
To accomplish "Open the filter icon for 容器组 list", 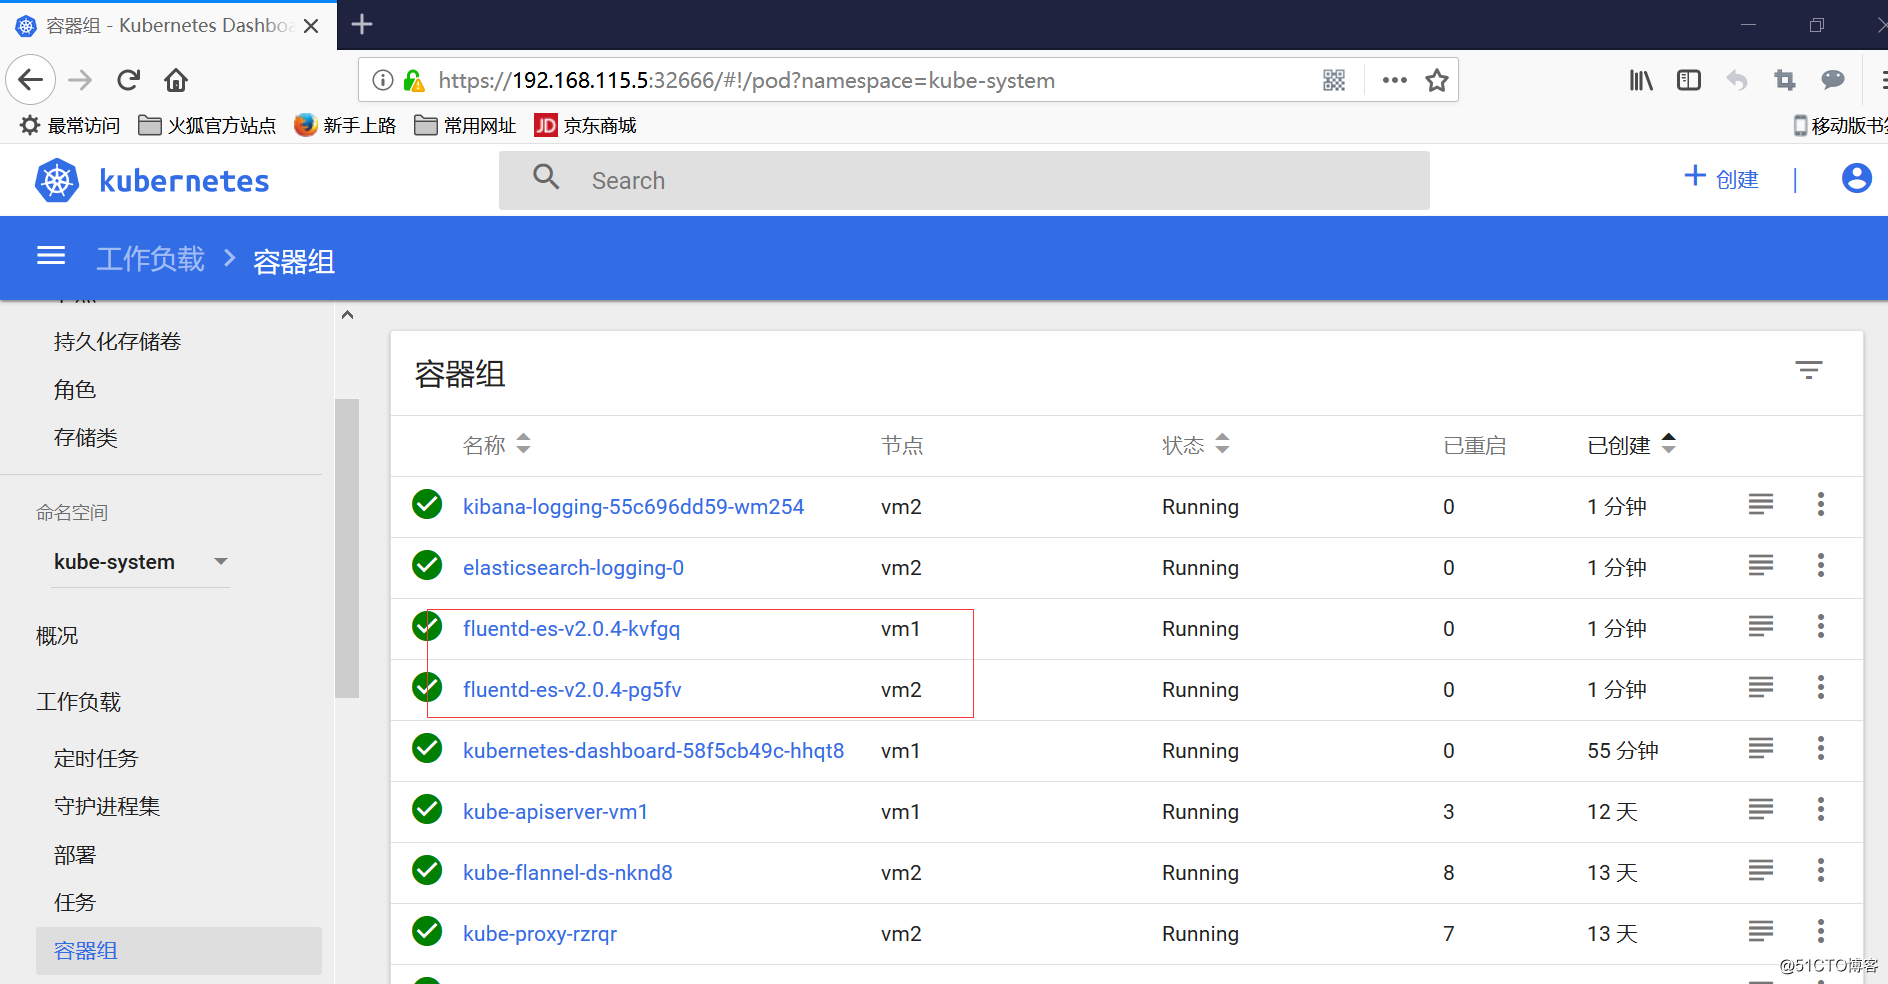I will pos(1808,371).
